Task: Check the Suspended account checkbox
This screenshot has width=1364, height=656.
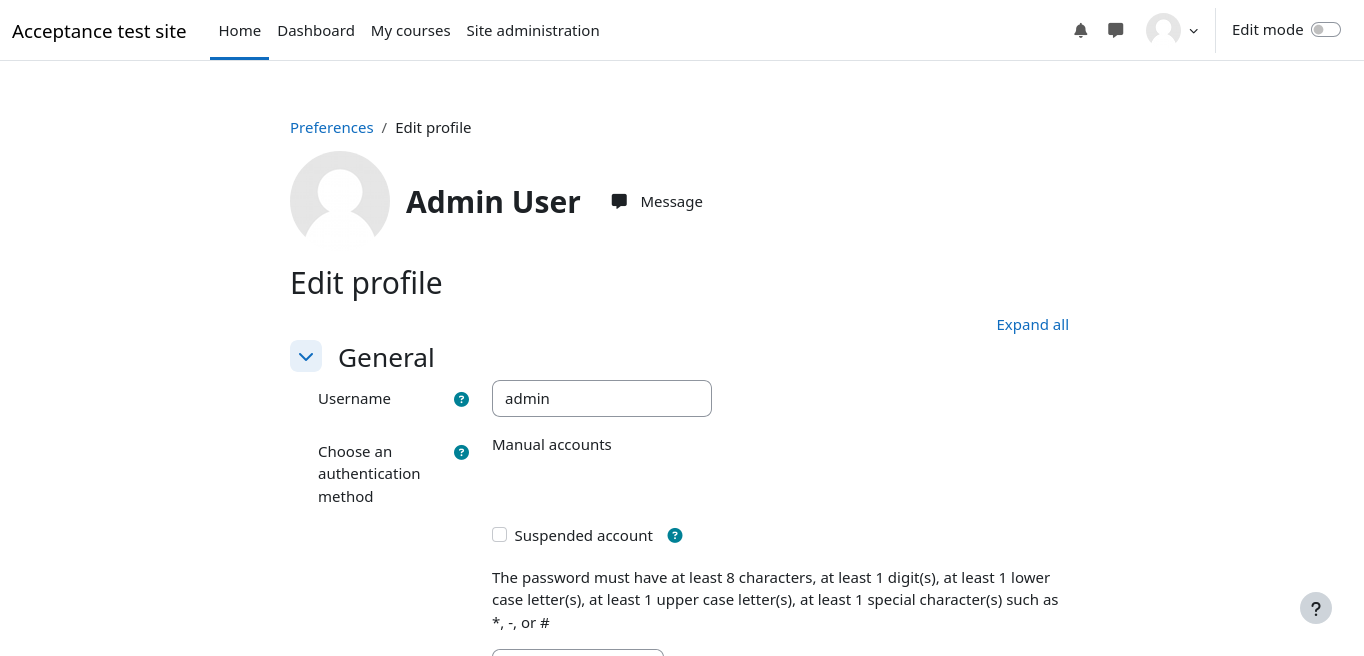Action: (500, 535)
